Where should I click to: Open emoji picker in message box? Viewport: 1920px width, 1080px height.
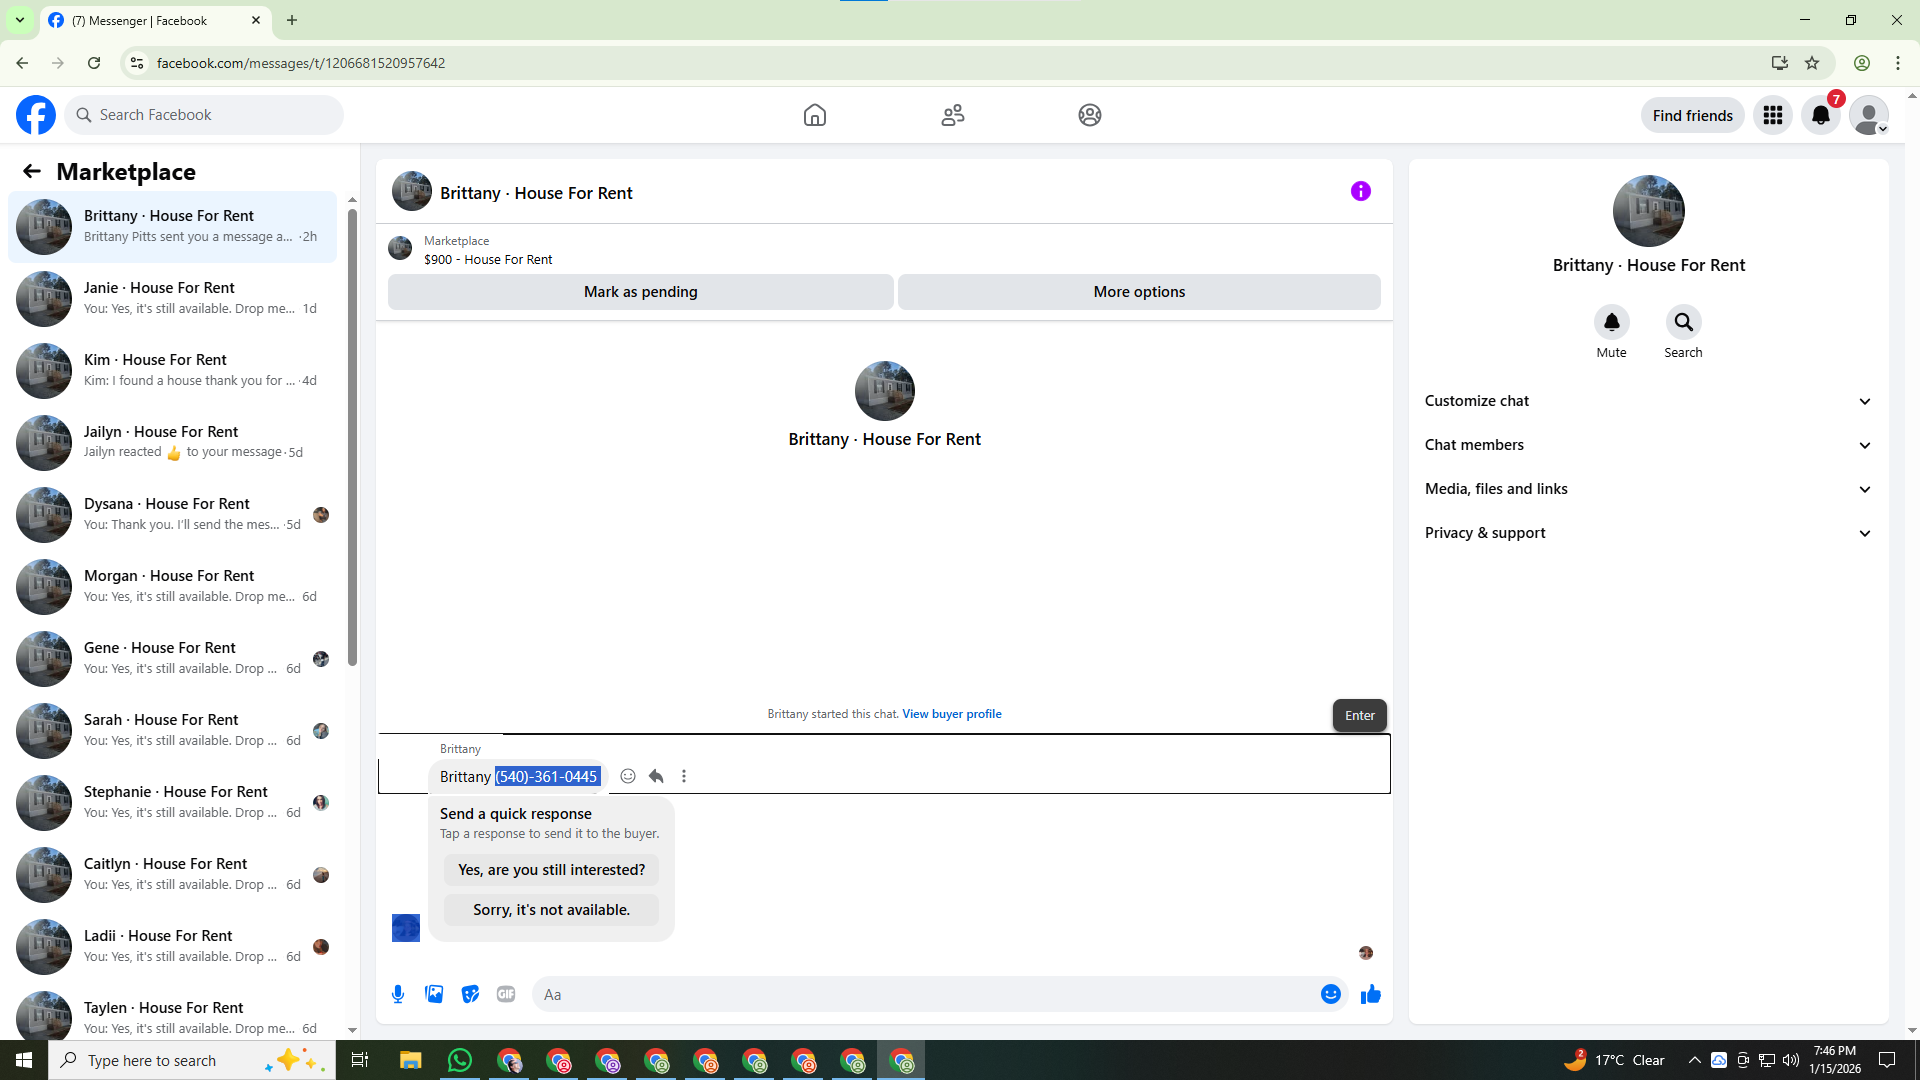(1330, 994)
